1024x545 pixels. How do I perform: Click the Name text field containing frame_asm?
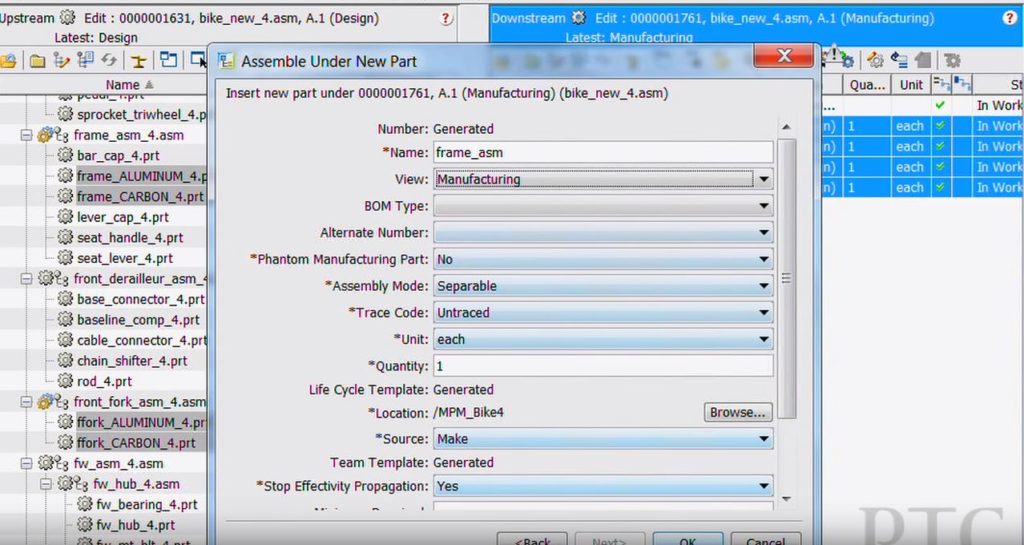pyautogui.click(x=603, y=153)
